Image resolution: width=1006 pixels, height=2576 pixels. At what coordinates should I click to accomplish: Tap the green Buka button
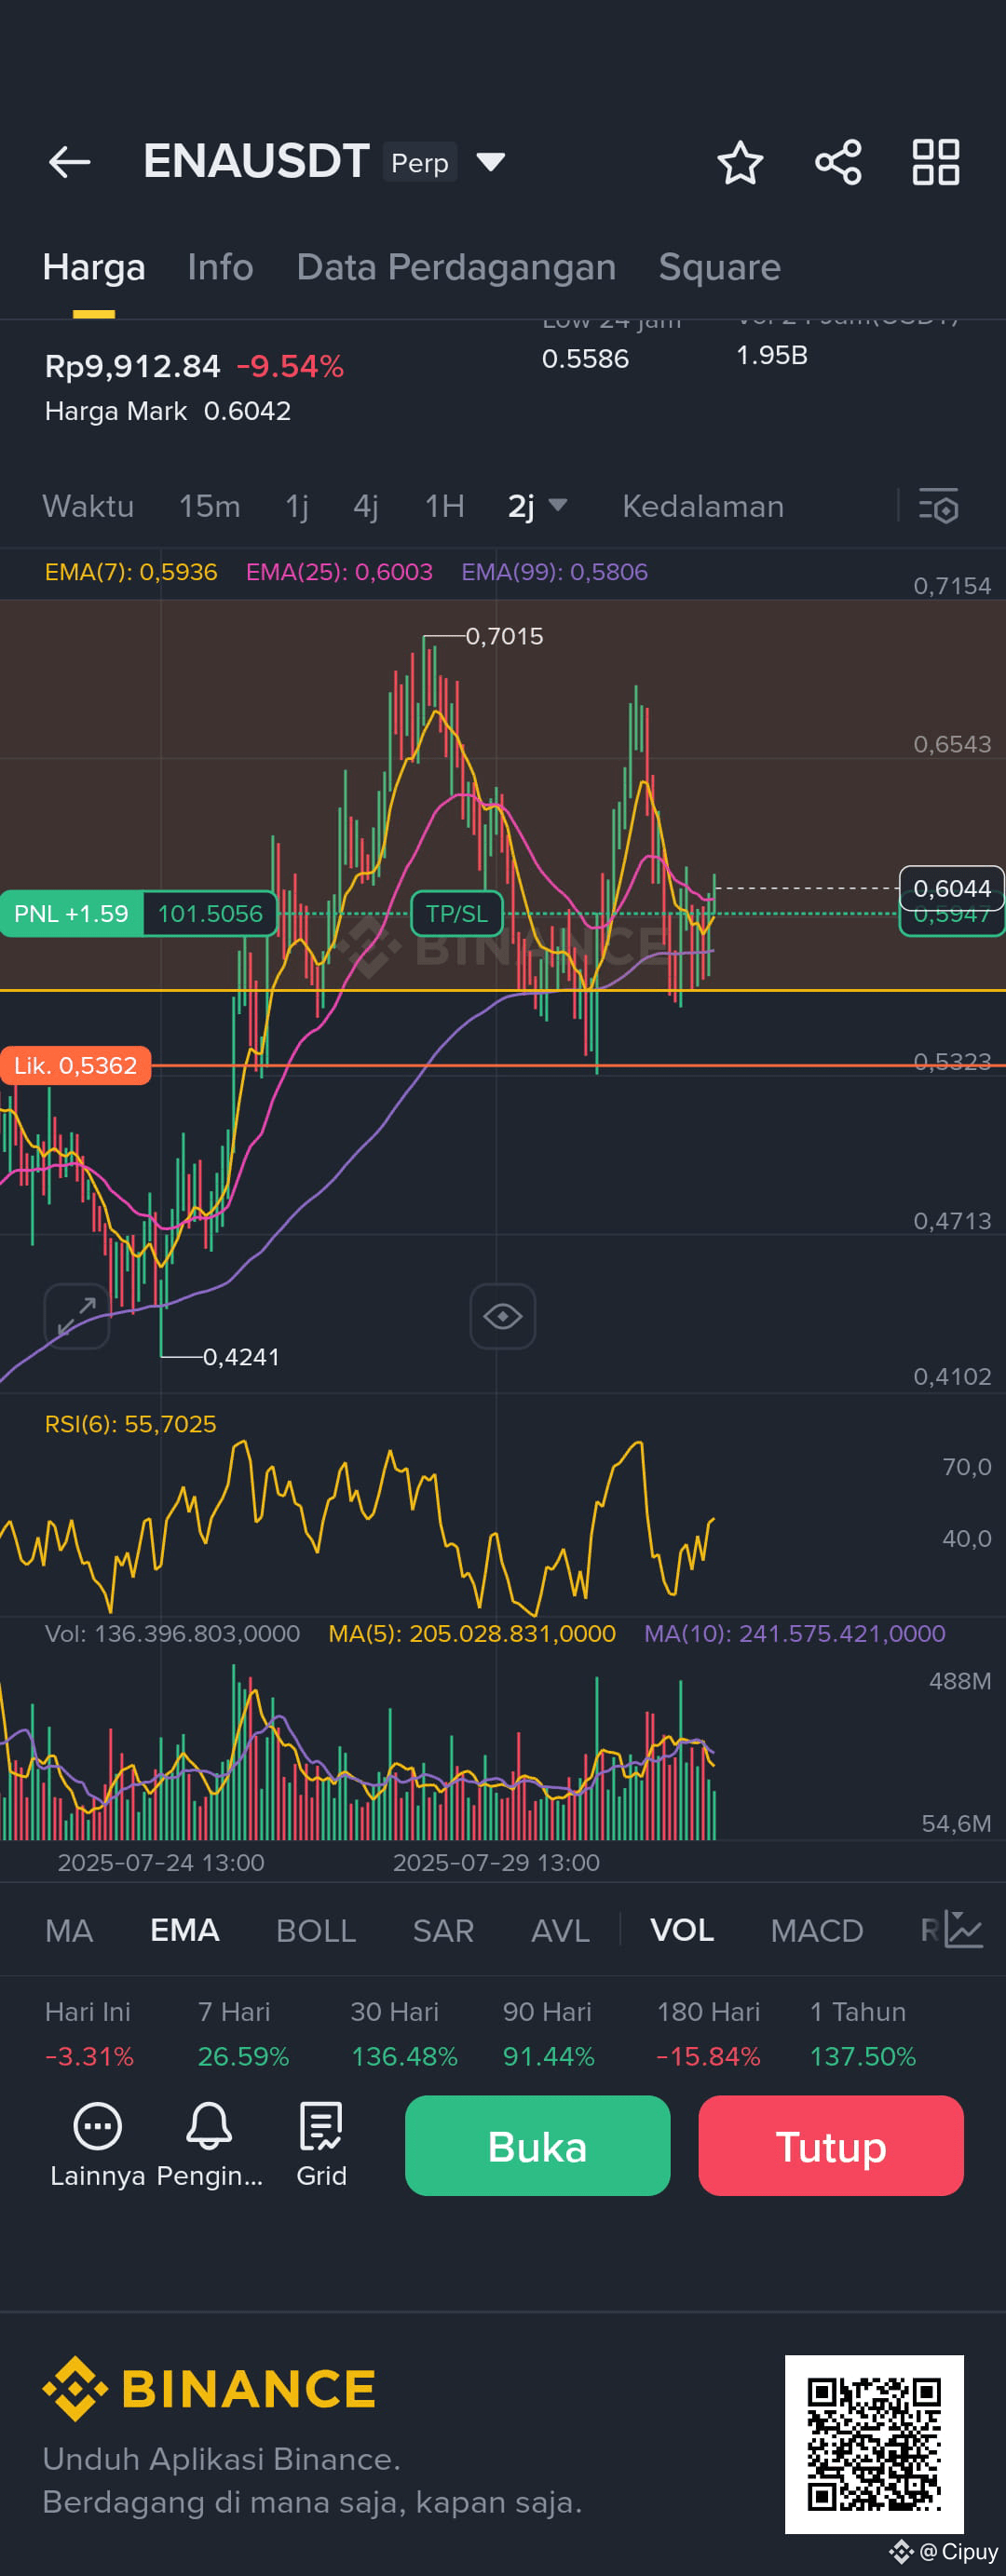(x=537, y=2145)
